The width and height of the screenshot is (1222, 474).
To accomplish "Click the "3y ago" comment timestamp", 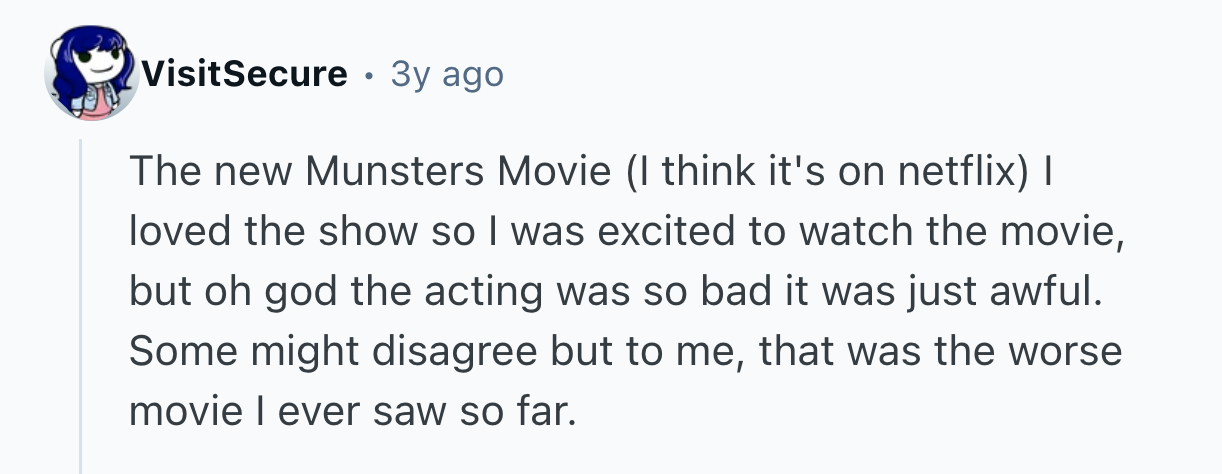I will (447, 74).
